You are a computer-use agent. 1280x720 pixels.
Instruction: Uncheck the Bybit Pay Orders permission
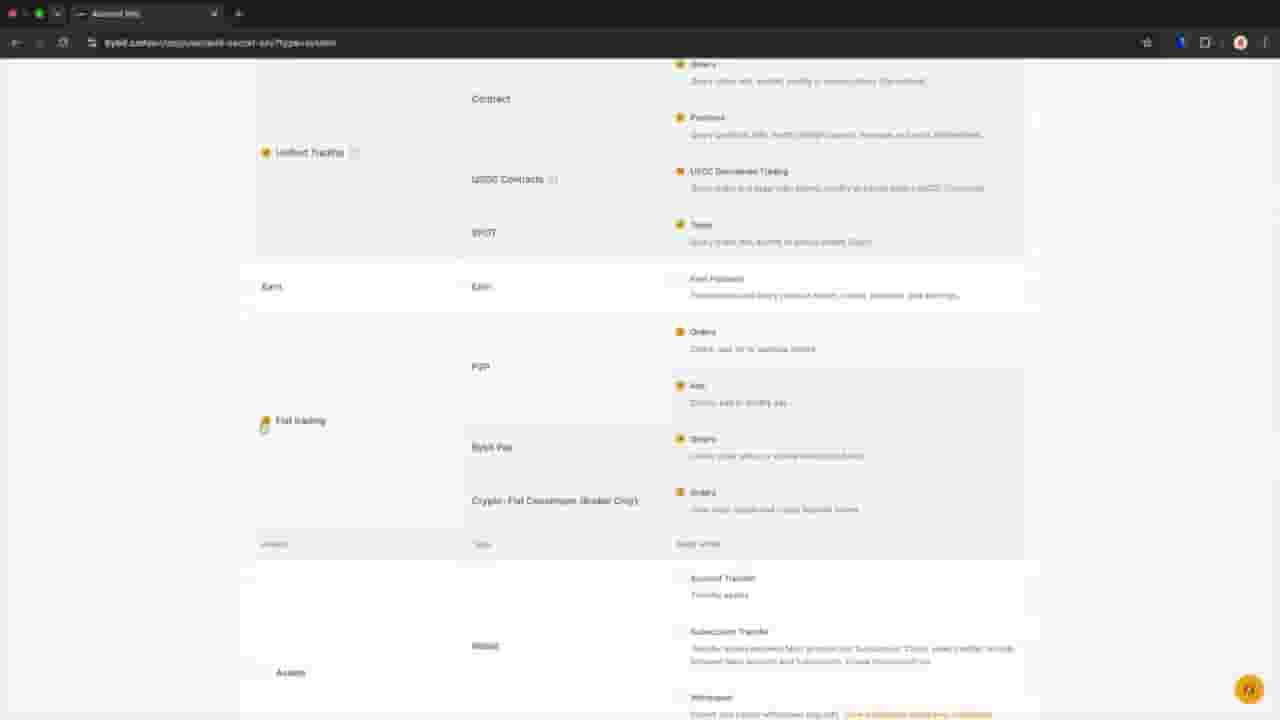680,439
